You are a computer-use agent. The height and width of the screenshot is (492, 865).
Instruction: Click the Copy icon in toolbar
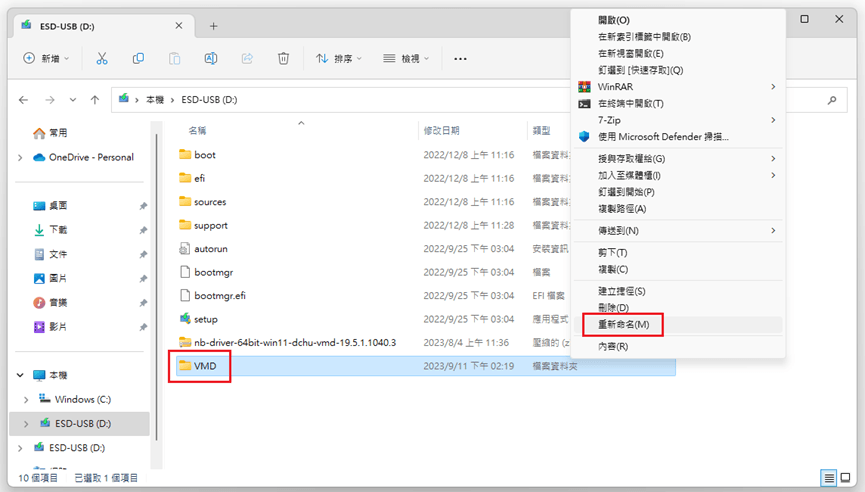138,59
